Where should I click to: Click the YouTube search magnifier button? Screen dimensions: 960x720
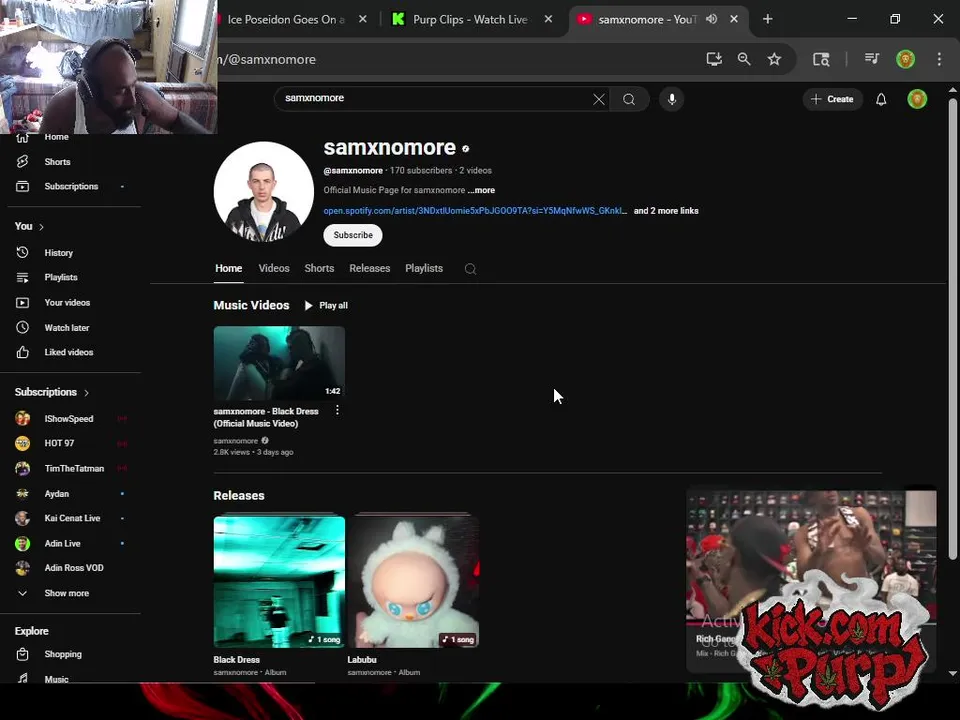(x=629, y=99)
